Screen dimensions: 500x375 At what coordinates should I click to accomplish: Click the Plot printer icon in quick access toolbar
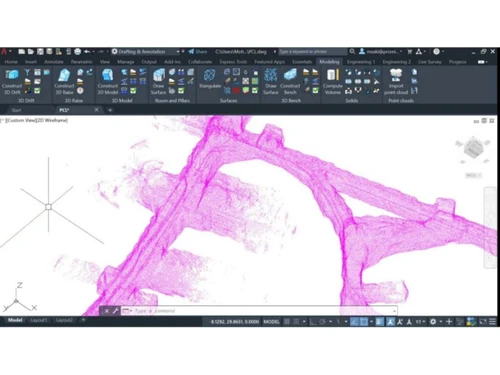[77, 52]
